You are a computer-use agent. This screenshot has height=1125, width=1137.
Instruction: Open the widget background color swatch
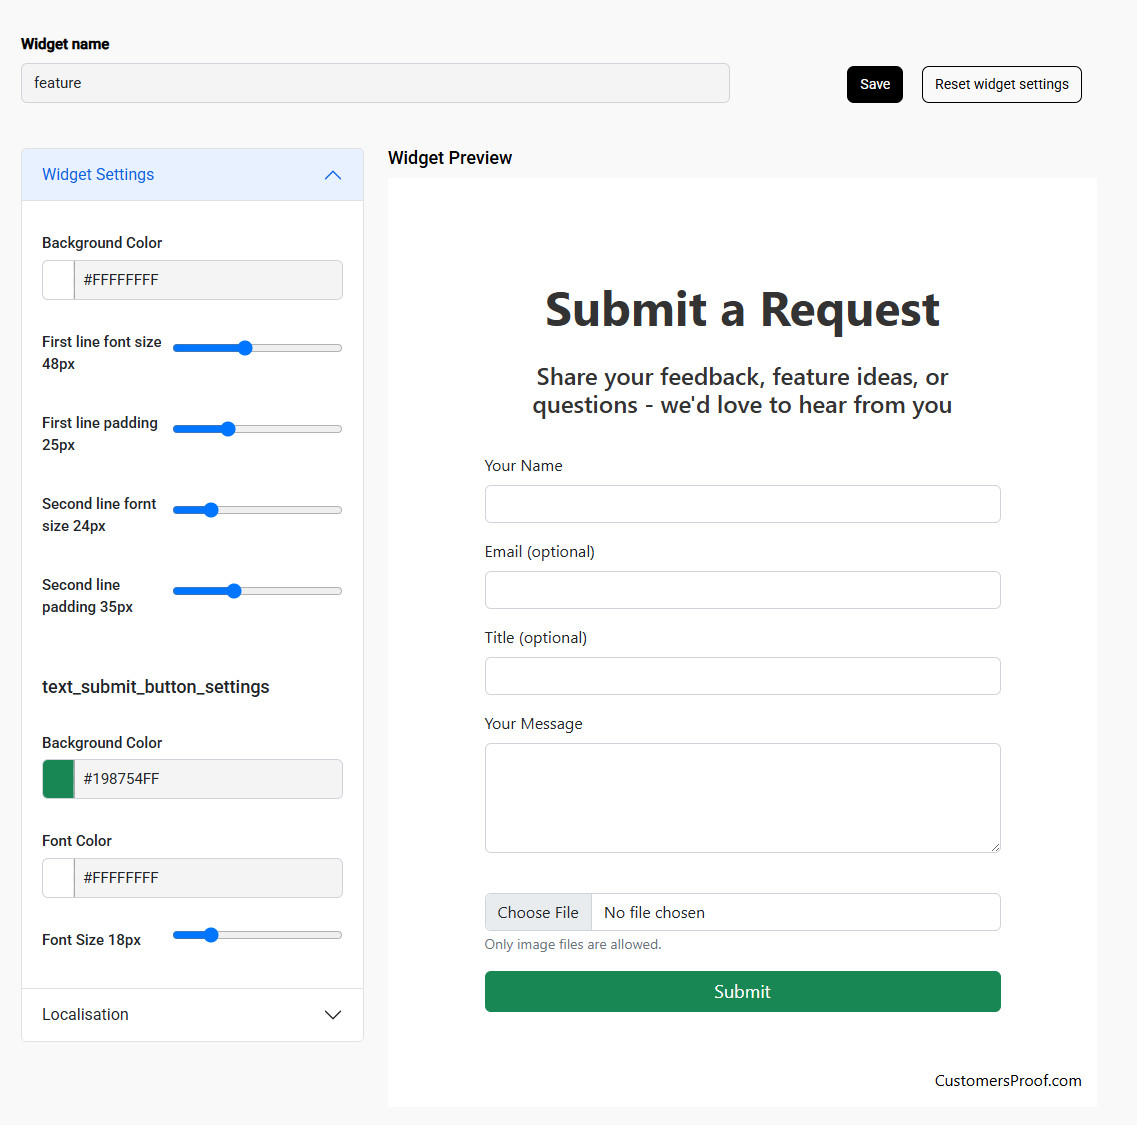point(58,280)
